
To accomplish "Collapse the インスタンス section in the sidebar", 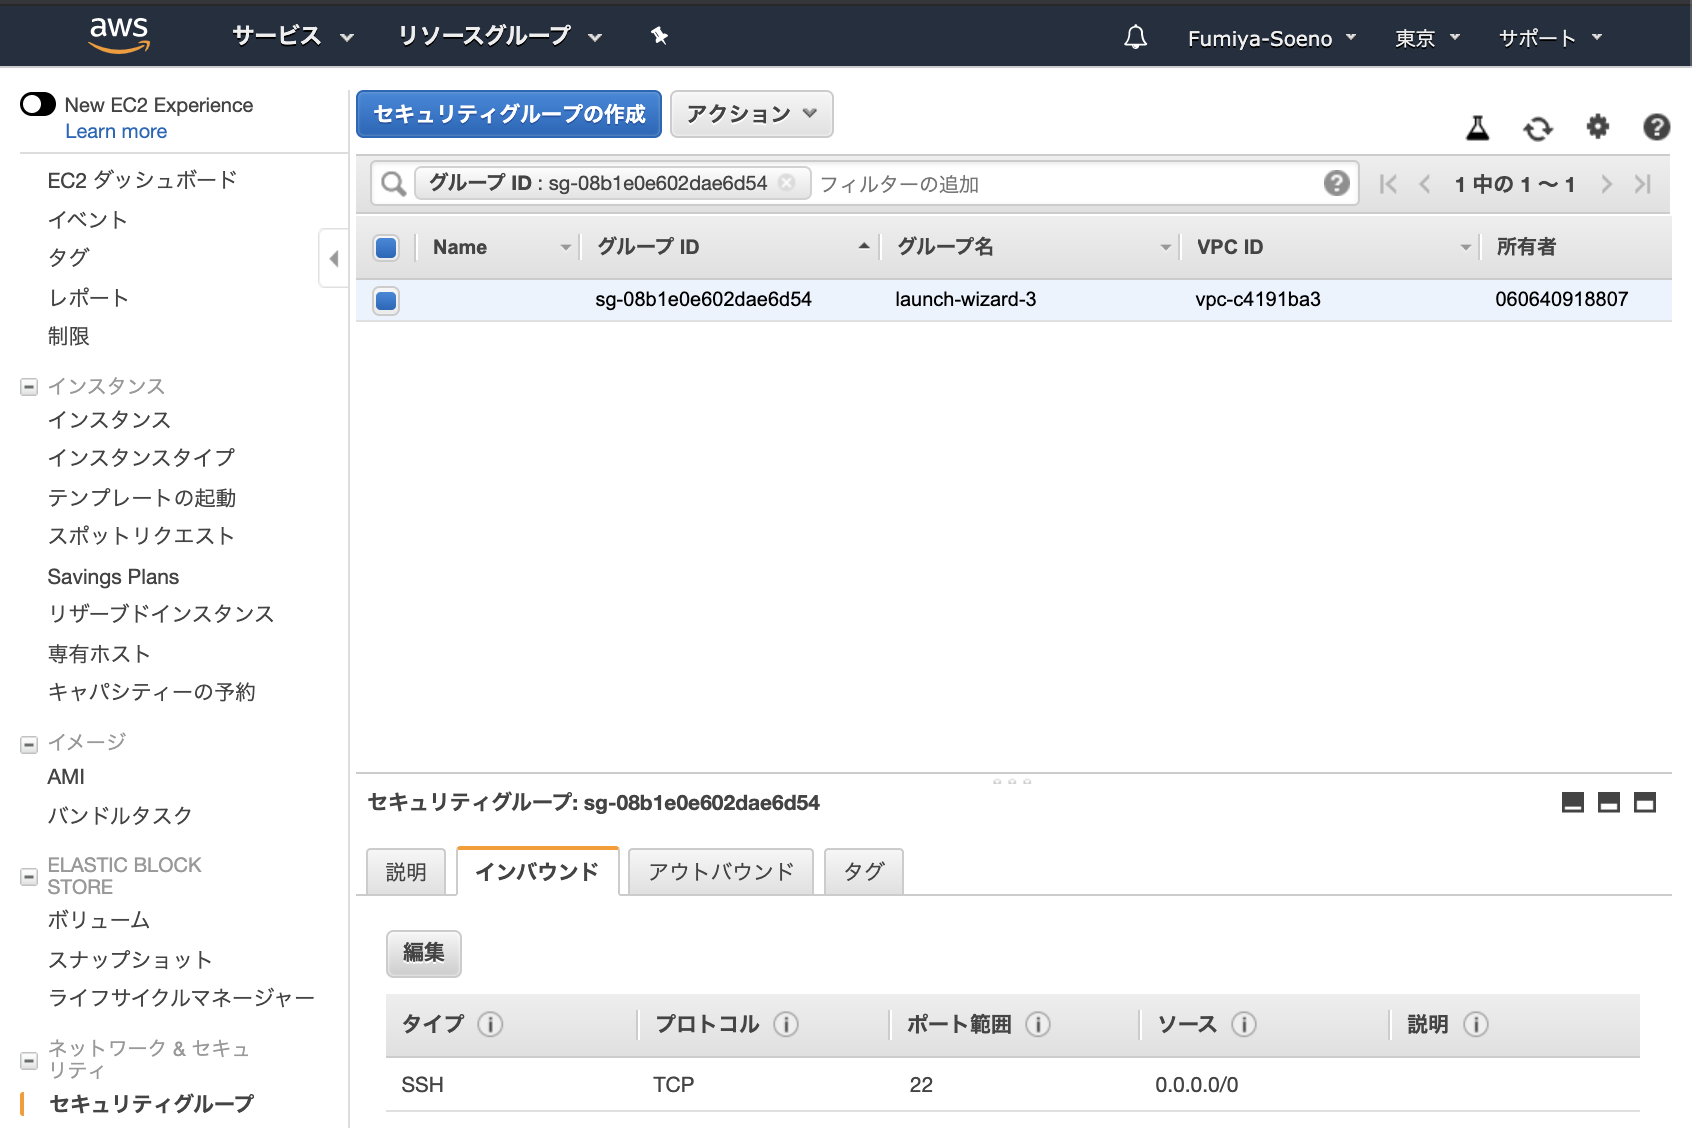I will click(27, 386).
